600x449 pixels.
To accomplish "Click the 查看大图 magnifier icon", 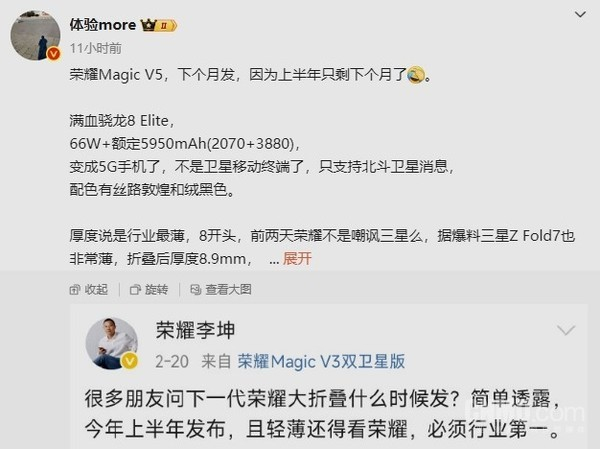I will [x=196, y=290].
